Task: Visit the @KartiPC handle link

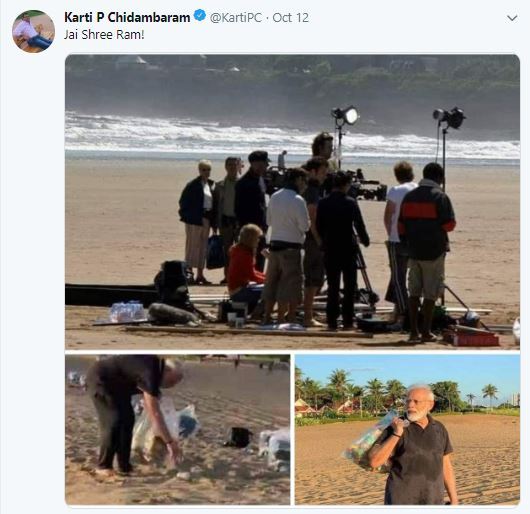Action: tap(236, 18)
